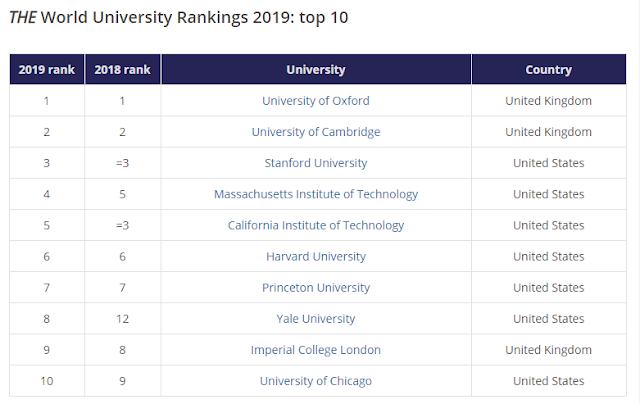Open the University of Chicago link
640x404 pixels.
[315, 381]
